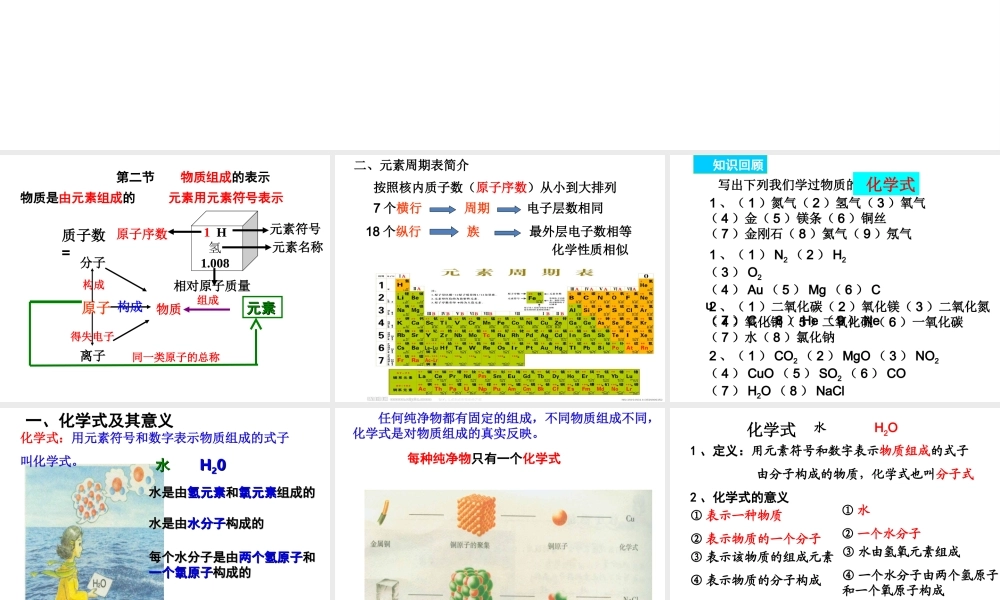Select the item ① 表示一种物质
Image resolution: width=1000 pixels, height=600 pixels.
click(x=736, y=515)
